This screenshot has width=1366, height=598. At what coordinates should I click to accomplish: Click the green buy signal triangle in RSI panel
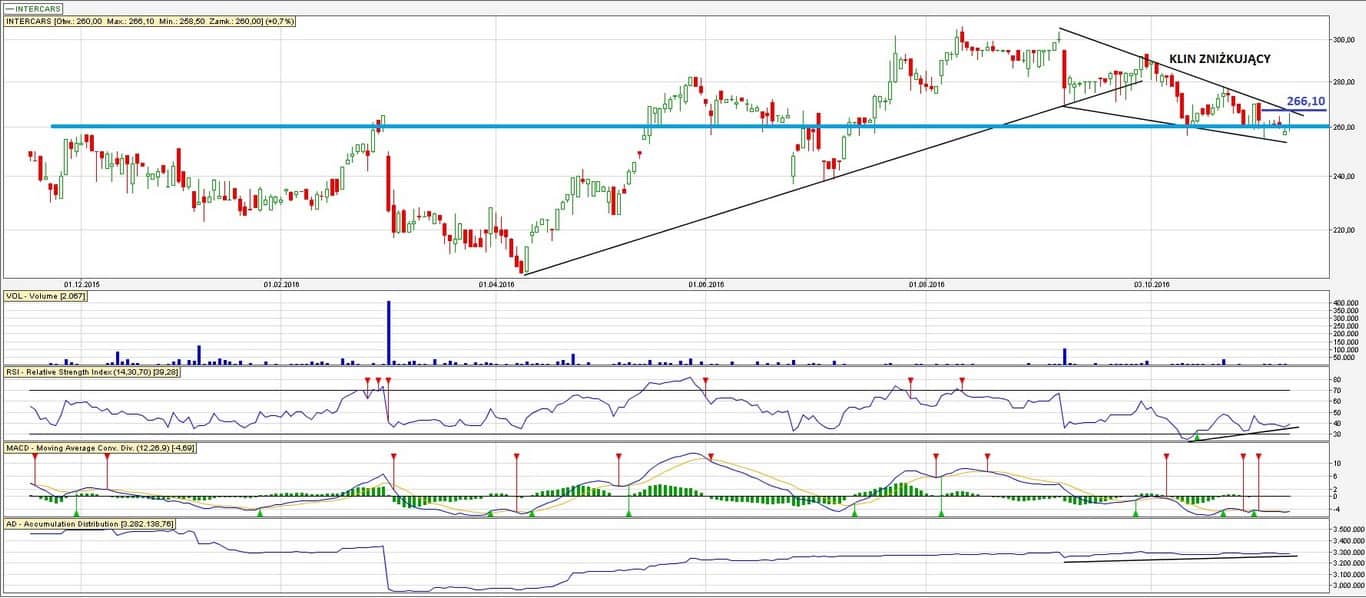(x=1197, y=437)
